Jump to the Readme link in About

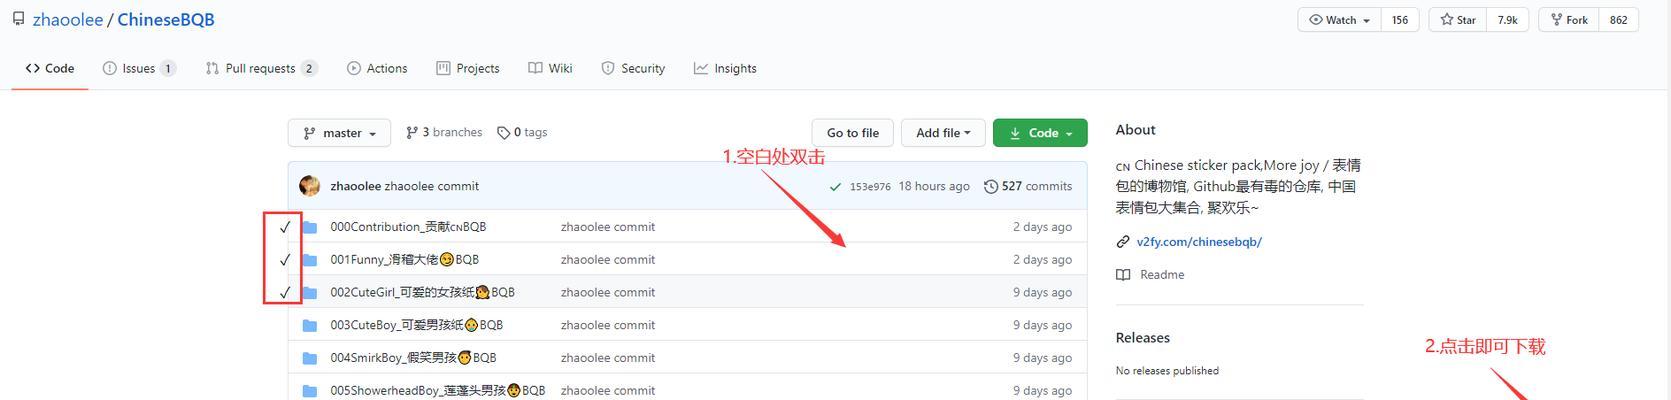(1162, 274)
